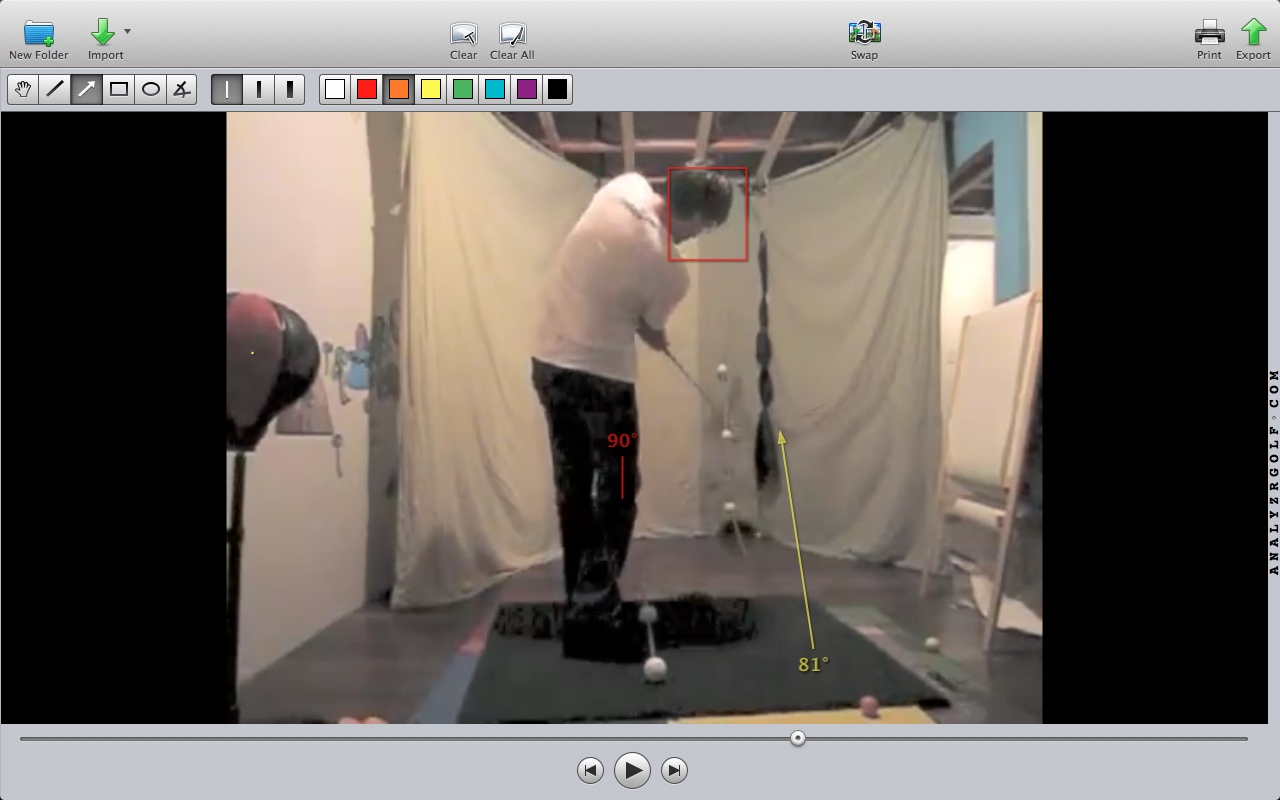Open the Import dropdown arrow
Screen dimensions: 1280x800
127,32
